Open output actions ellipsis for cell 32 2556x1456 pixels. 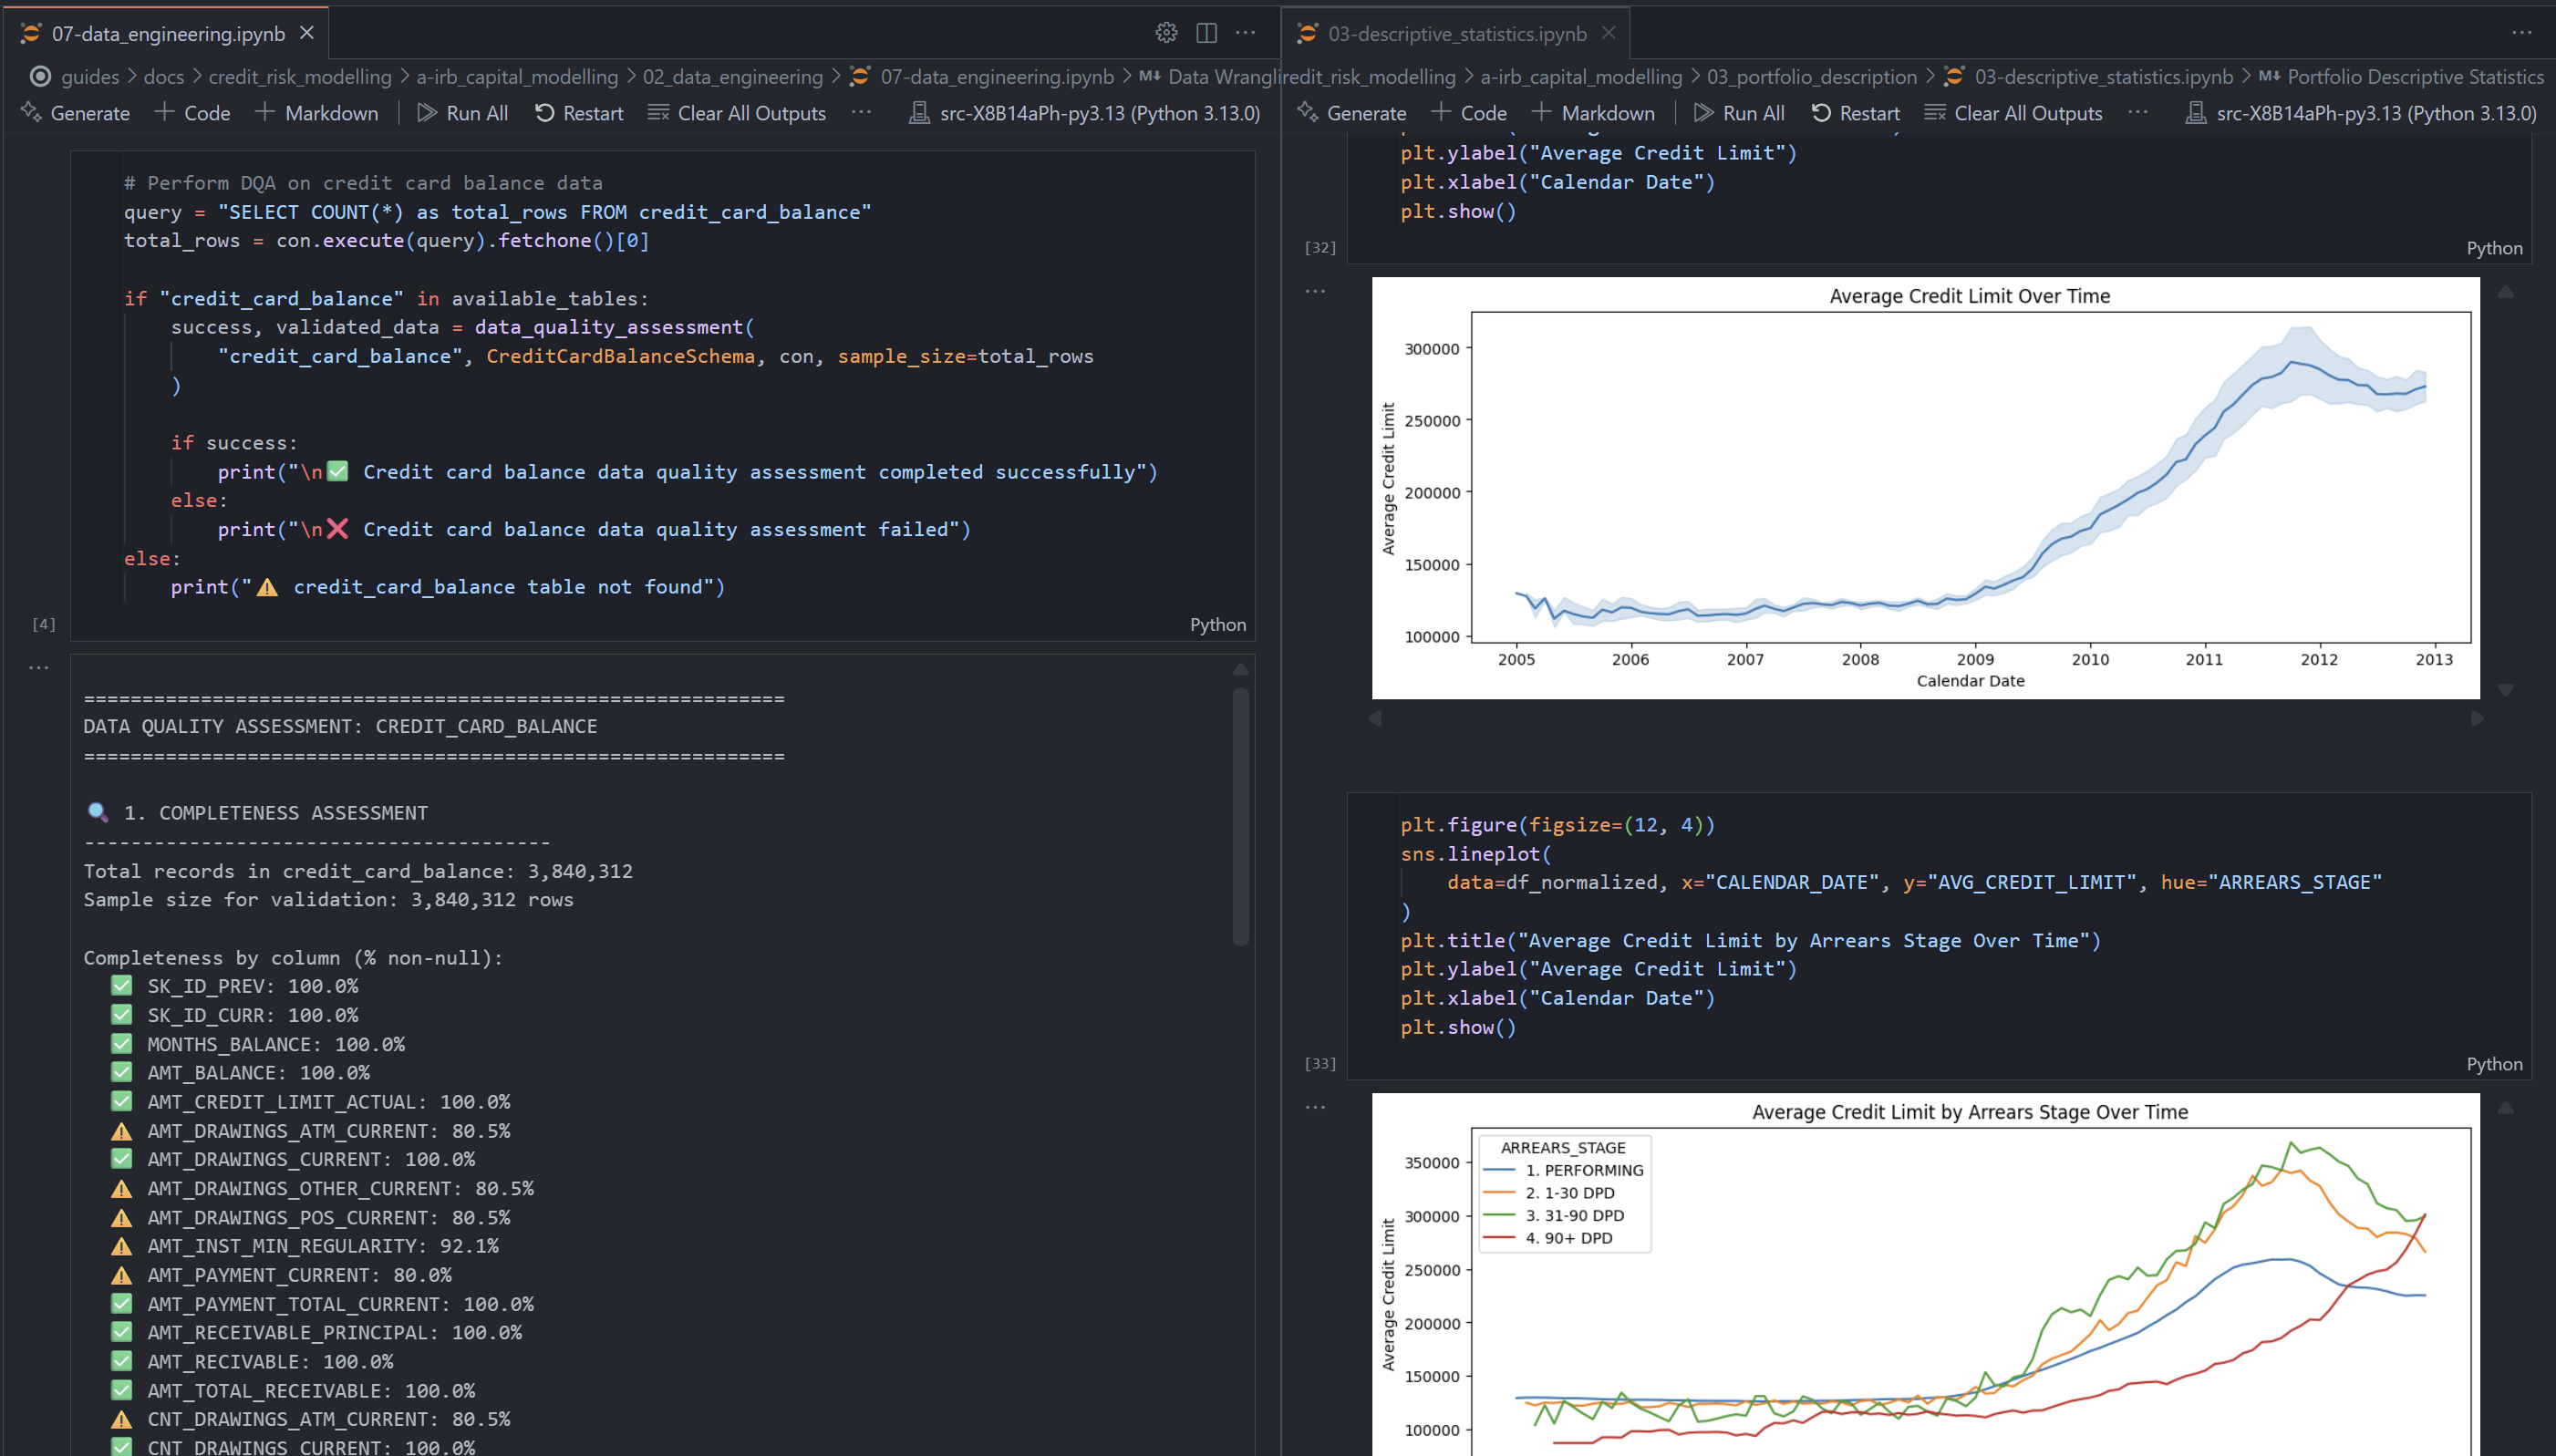pyautogui.click(x=1315, y=291)
